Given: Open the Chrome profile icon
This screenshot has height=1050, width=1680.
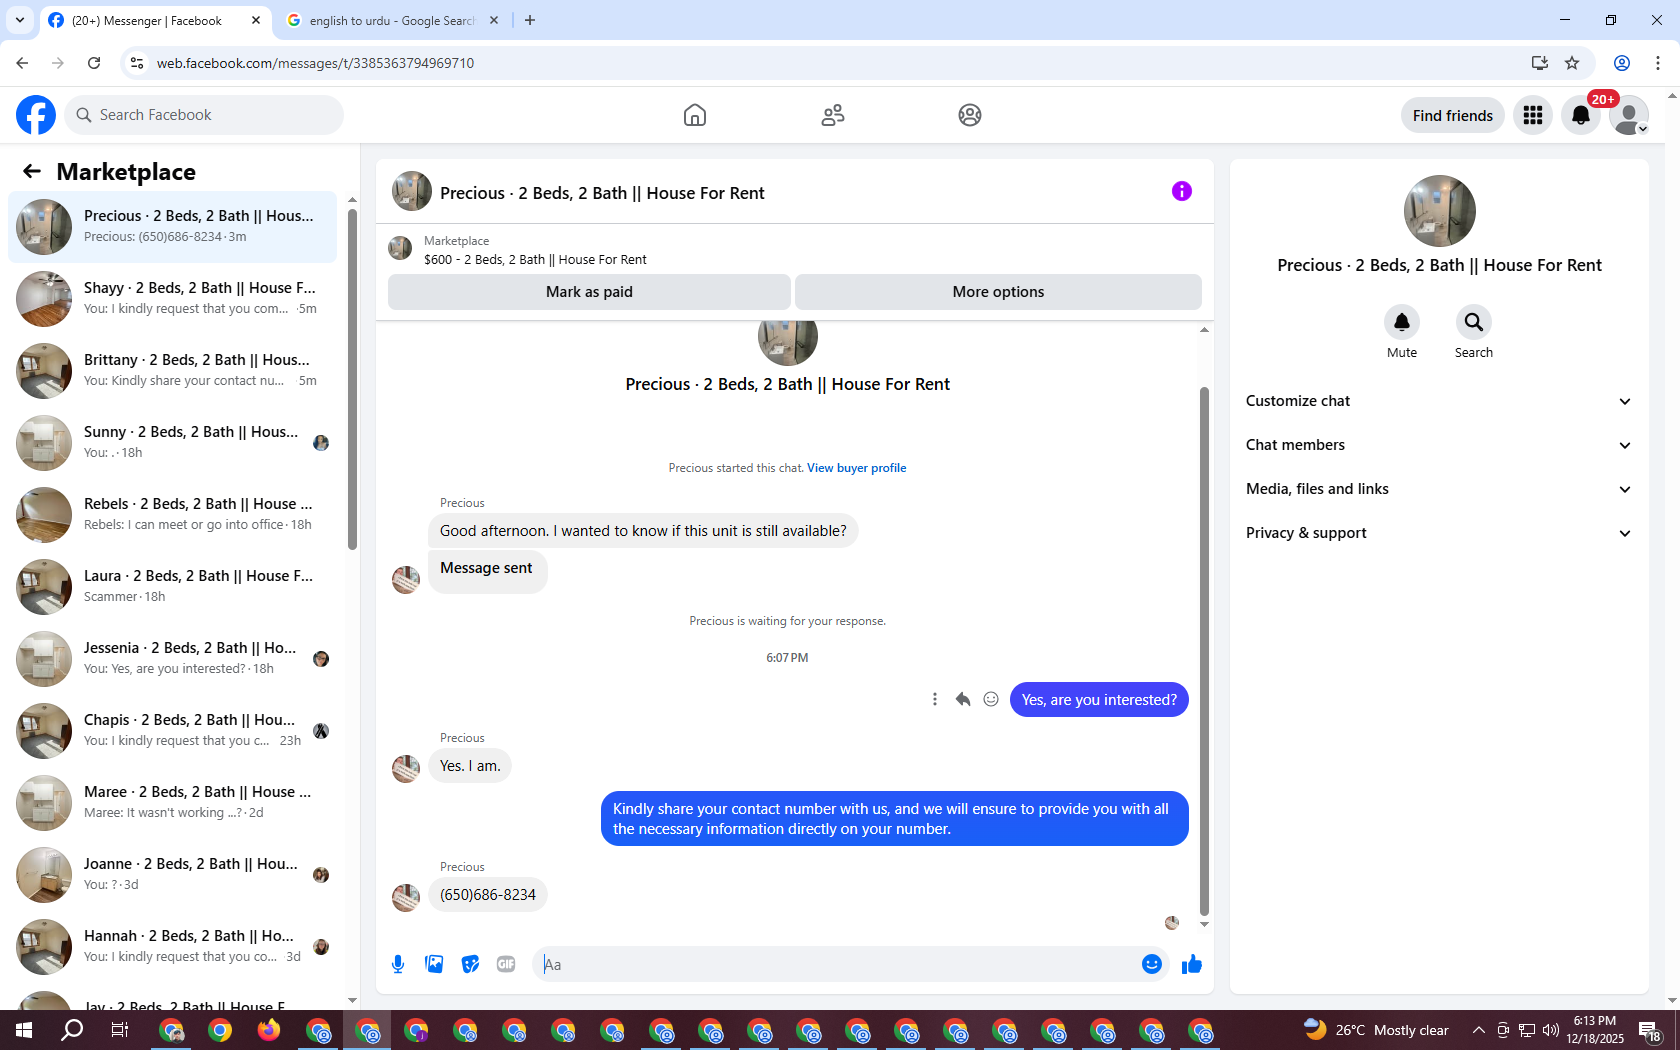Looking at the screenshot, I should 1622,63.
